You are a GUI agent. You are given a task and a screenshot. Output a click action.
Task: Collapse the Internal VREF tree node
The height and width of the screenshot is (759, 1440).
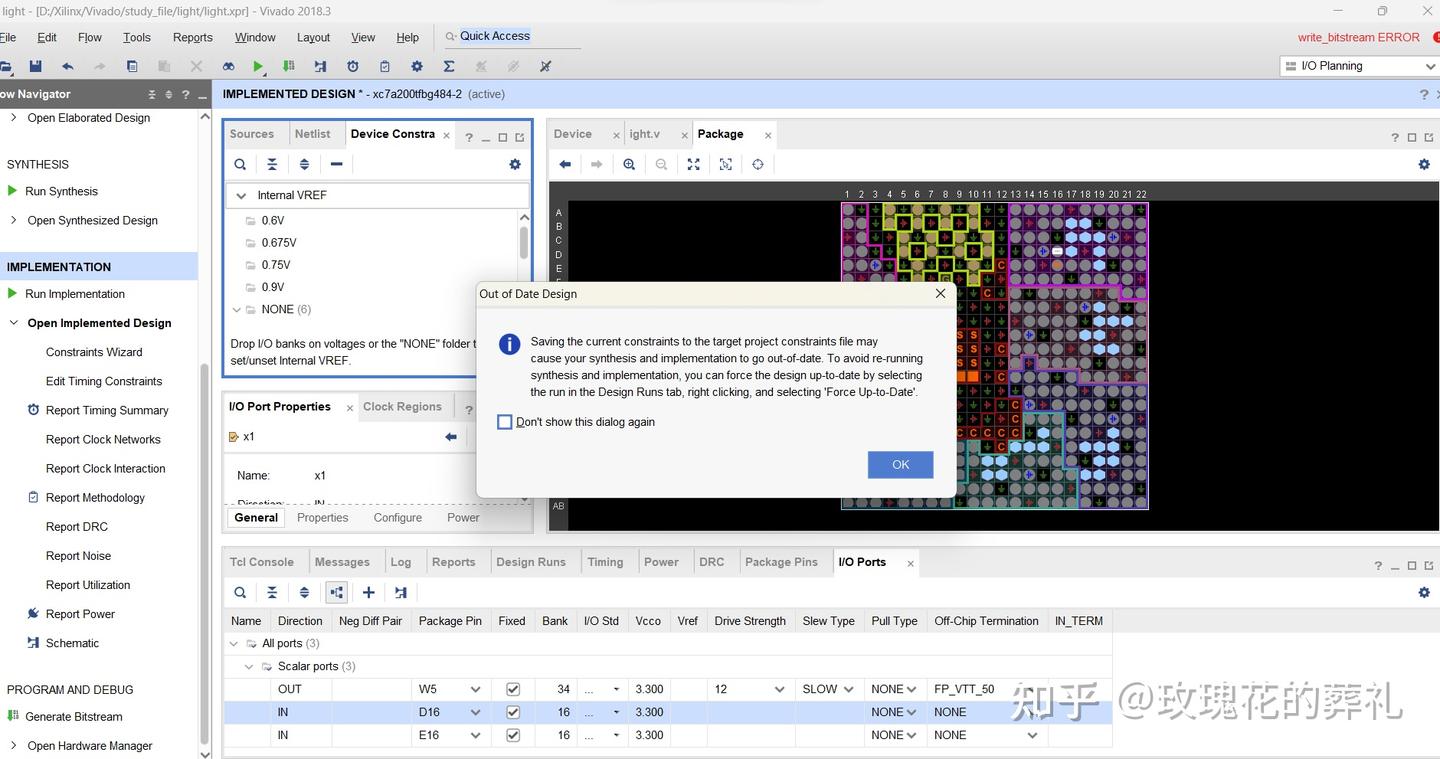pos(241,195)
